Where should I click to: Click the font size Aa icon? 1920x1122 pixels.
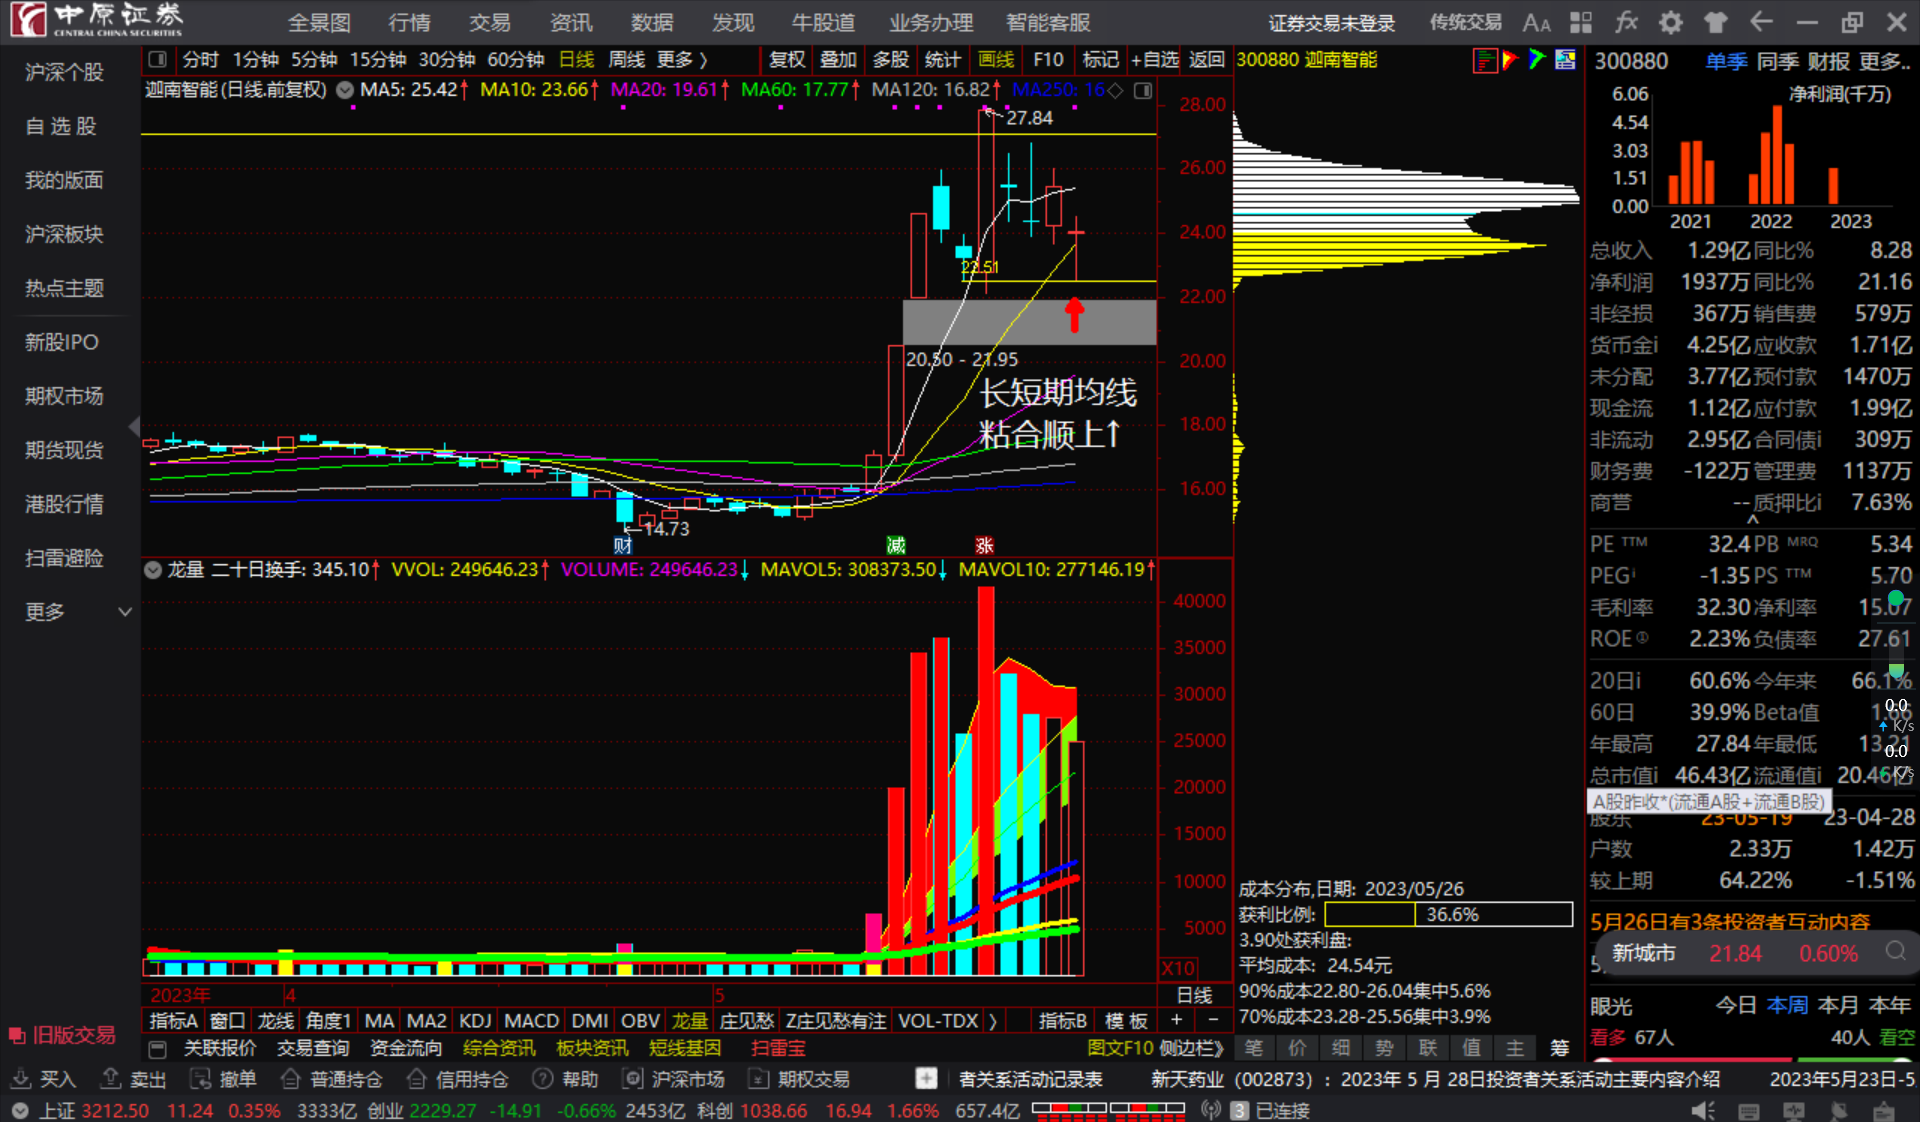(1536, 22)
